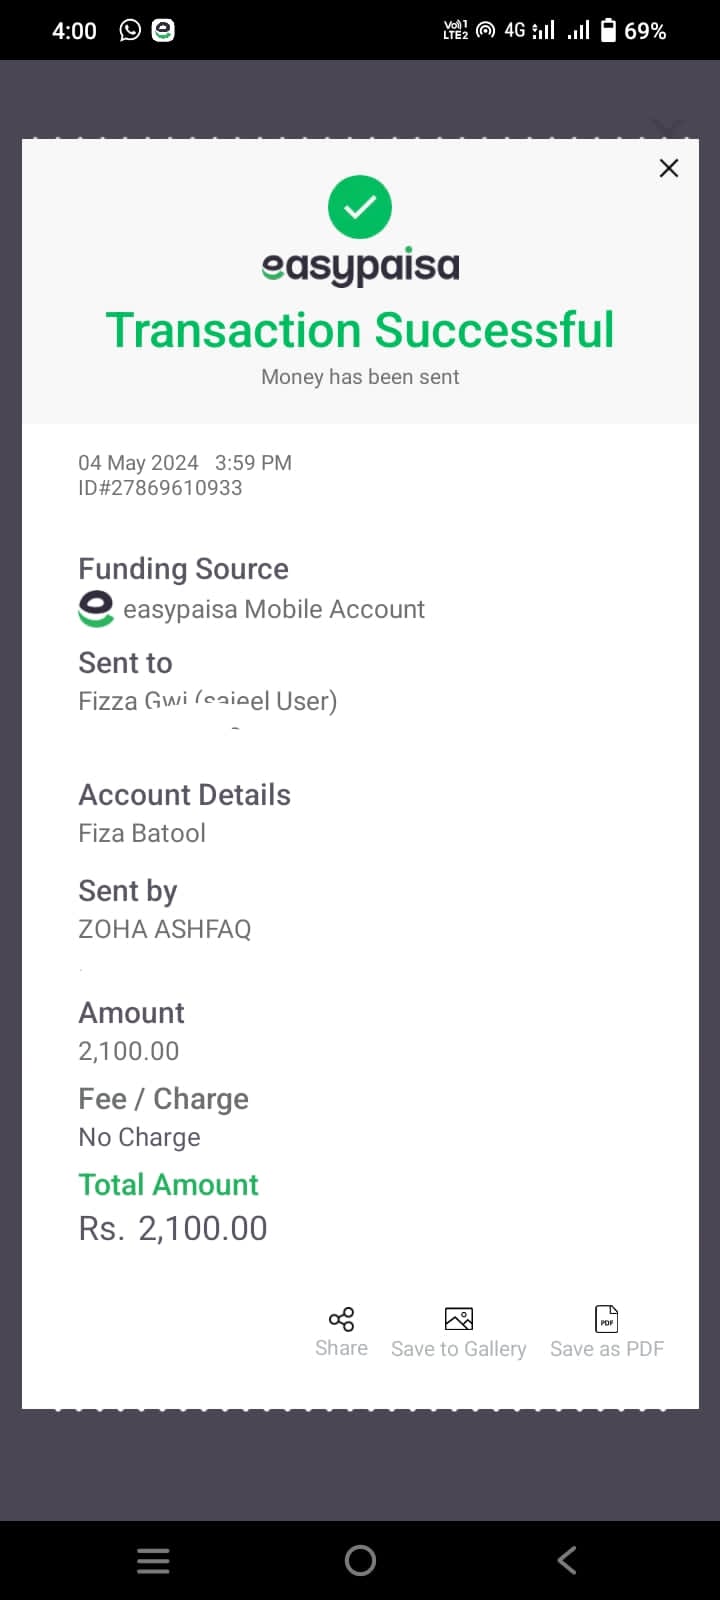Tap the transaction ID number
Image resolution: width=720 pixels, height=1600 pixels.
click(160, 488)
